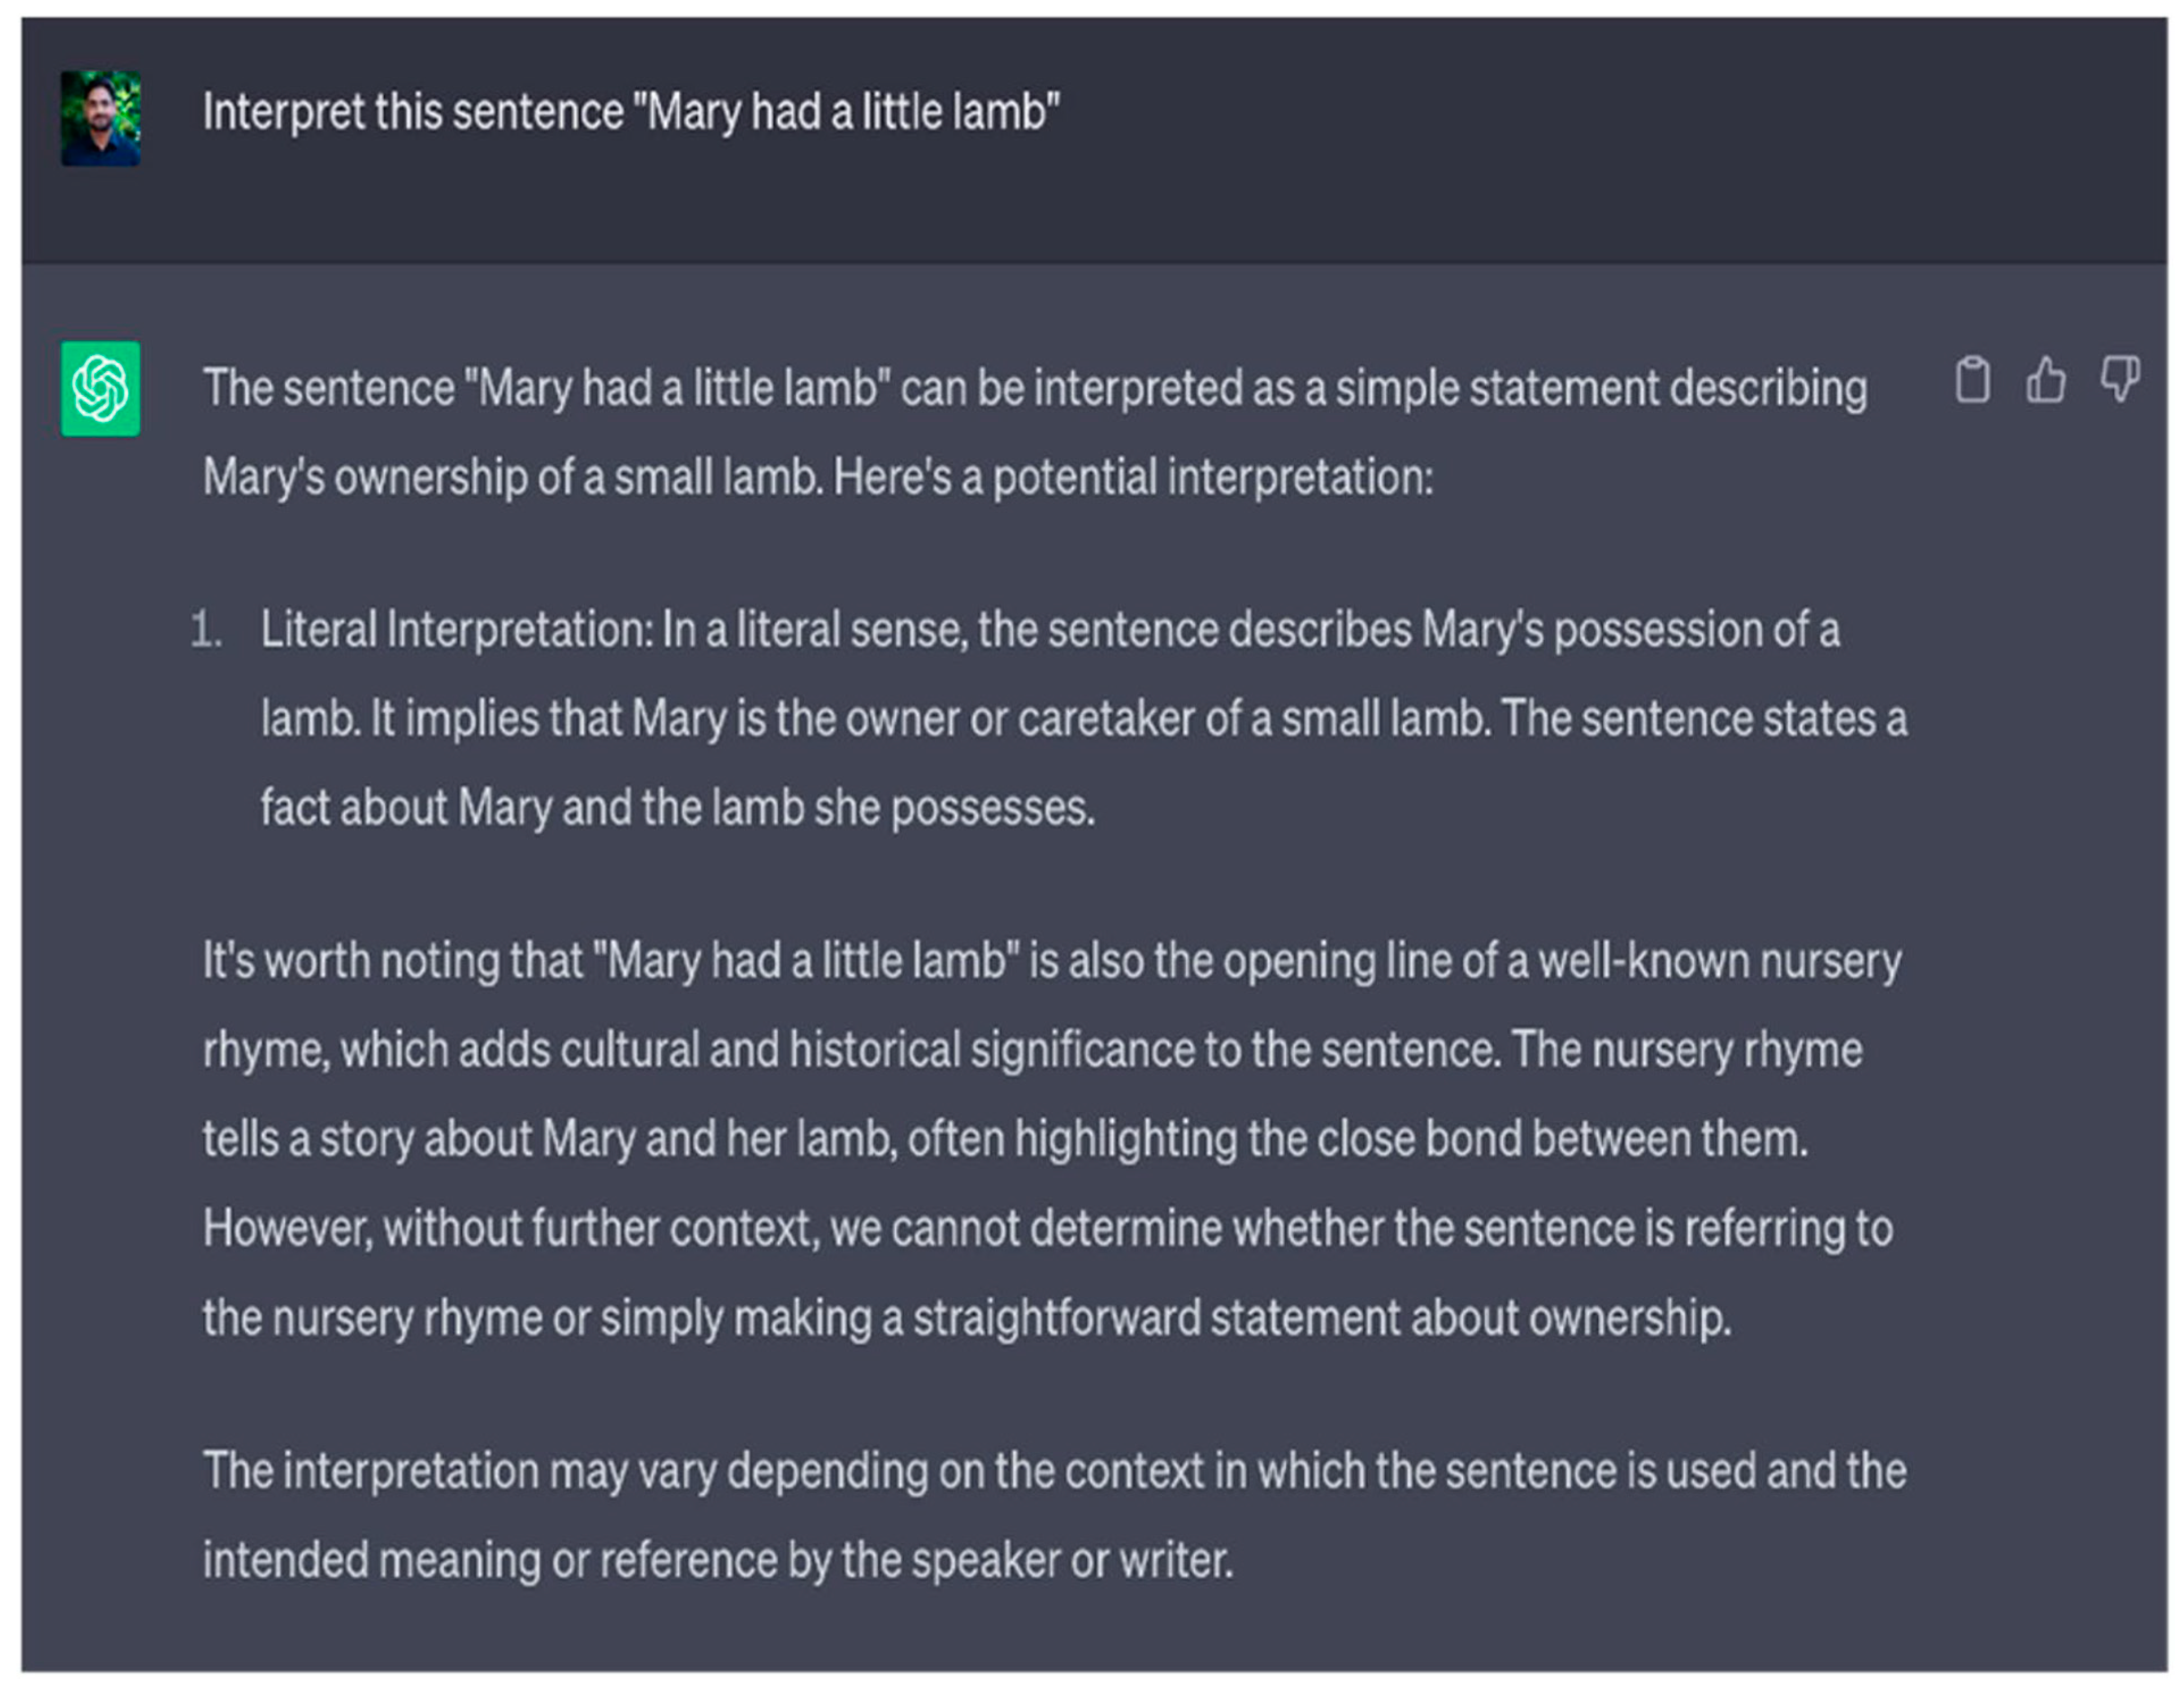Image resolution: width=2184 pixels, height=1693 pixels.
Task: Click the line "fact about Mary and the lamb"
Action: click(677, 808)
